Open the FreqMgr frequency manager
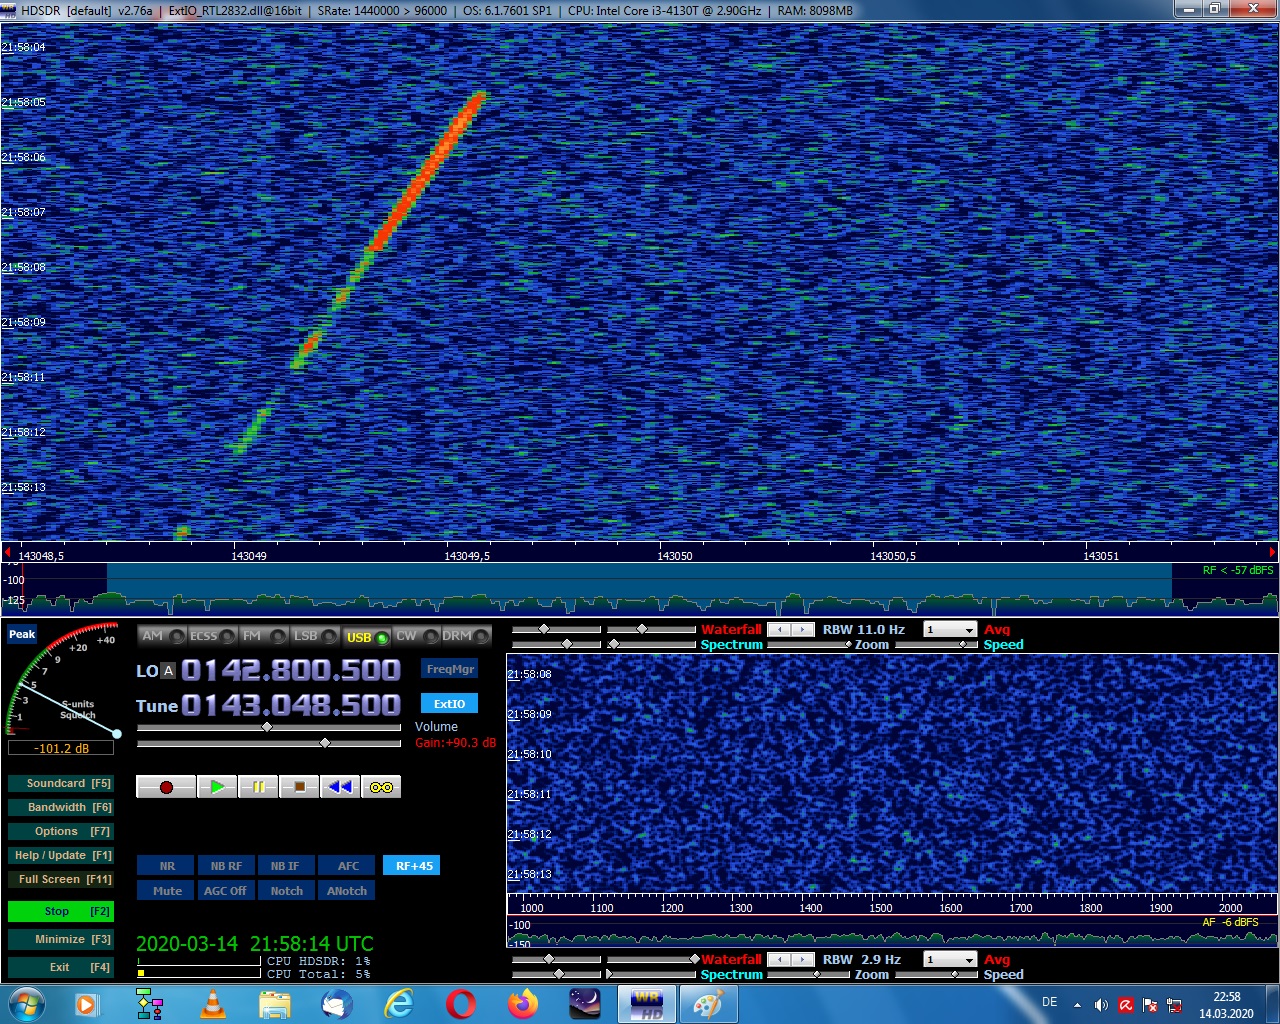The image size is (1280, 1024). point(450,669)
